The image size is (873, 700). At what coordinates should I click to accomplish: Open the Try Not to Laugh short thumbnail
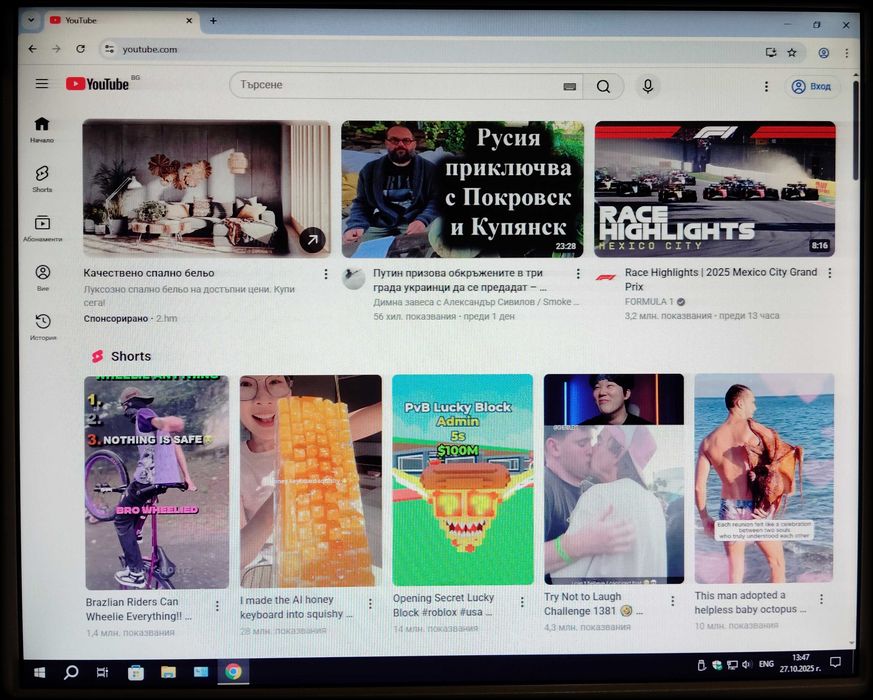[614, 479]
